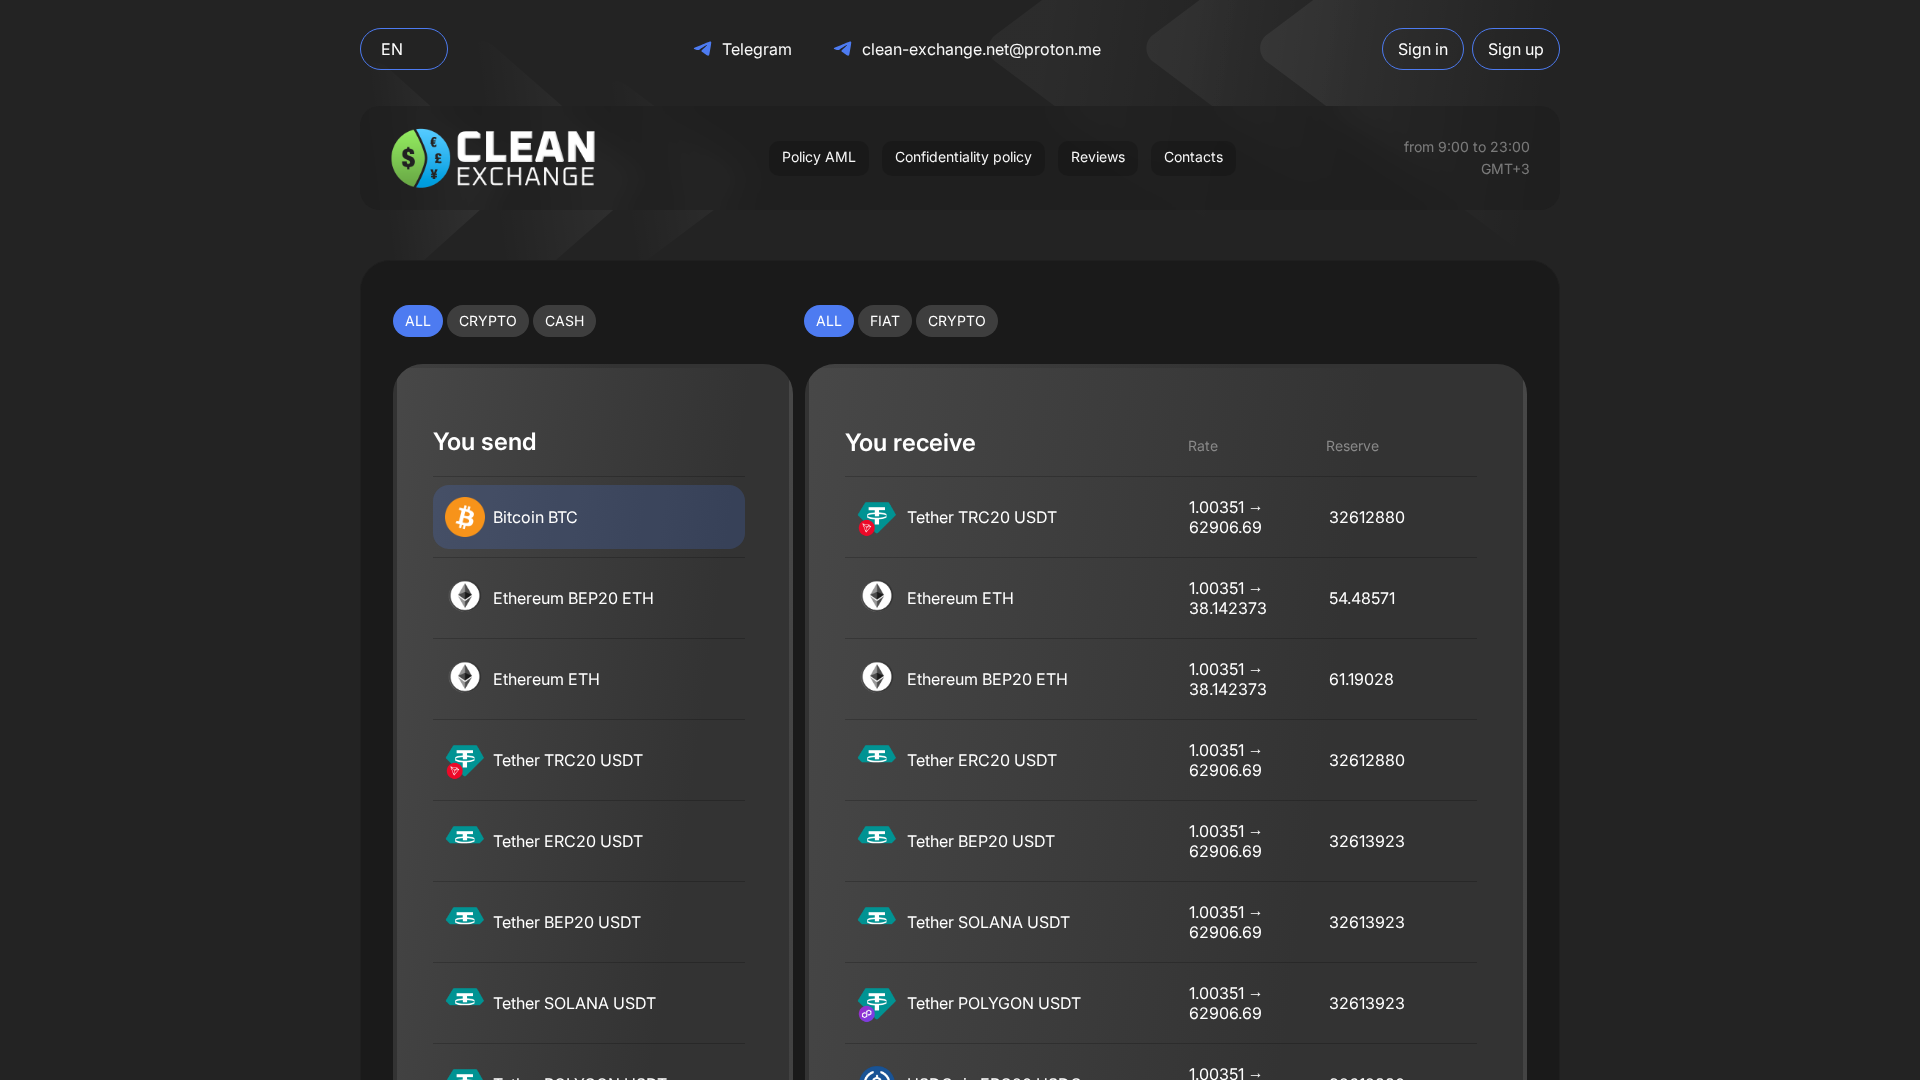Select Tether POLYGON USDT label in receive list

(994, 1003)
